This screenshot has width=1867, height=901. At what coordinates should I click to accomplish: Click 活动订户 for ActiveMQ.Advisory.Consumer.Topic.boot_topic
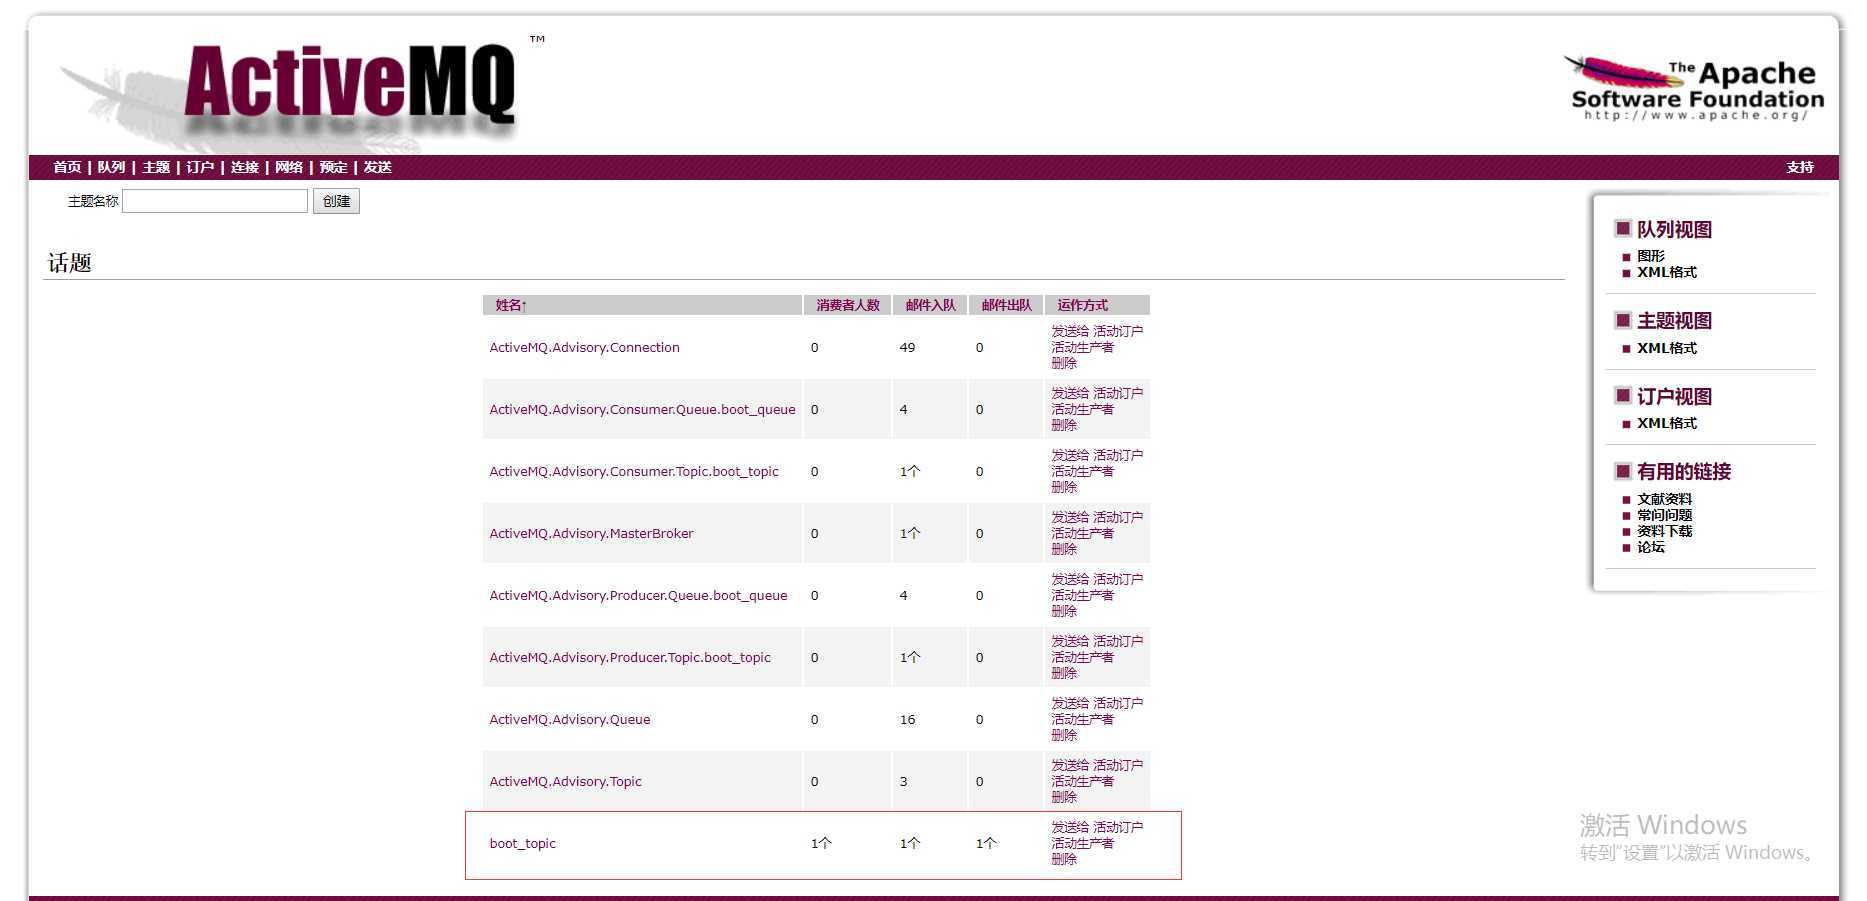click(x=1118, y=455)
